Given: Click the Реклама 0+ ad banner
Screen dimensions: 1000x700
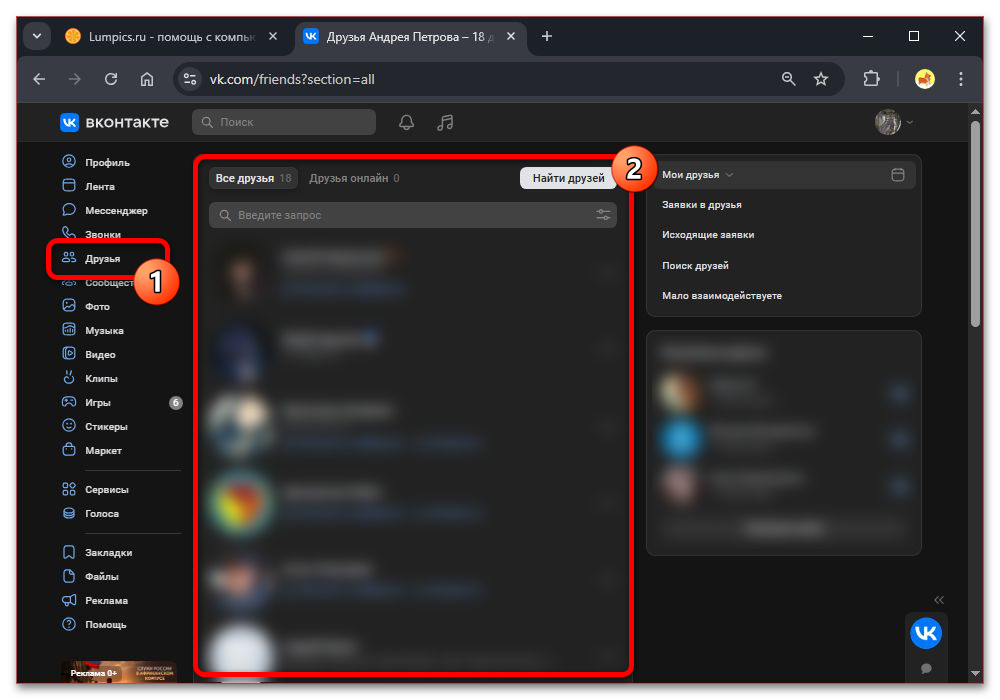Looking at the screenshot, I should tap(119, 672).
